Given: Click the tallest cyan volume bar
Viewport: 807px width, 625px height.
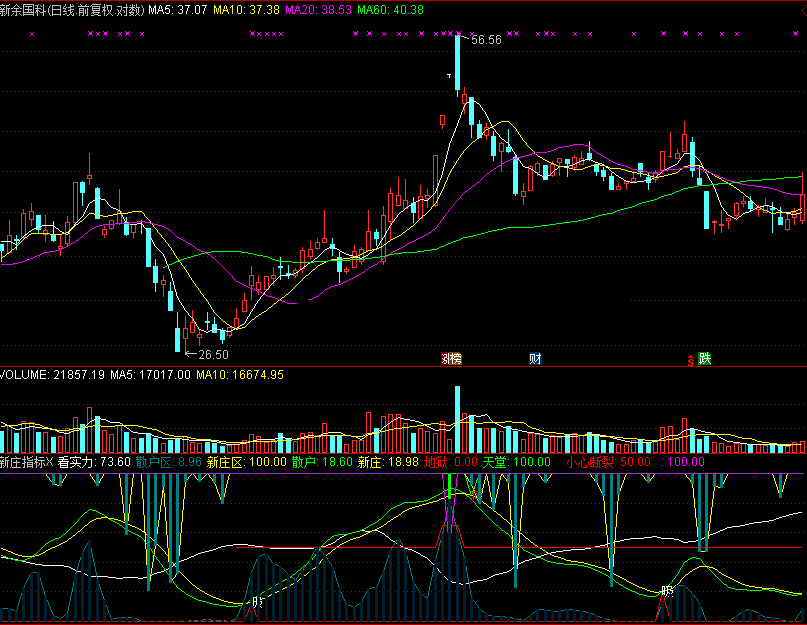Looking at the screenshot, I should [x=458, y=420].
